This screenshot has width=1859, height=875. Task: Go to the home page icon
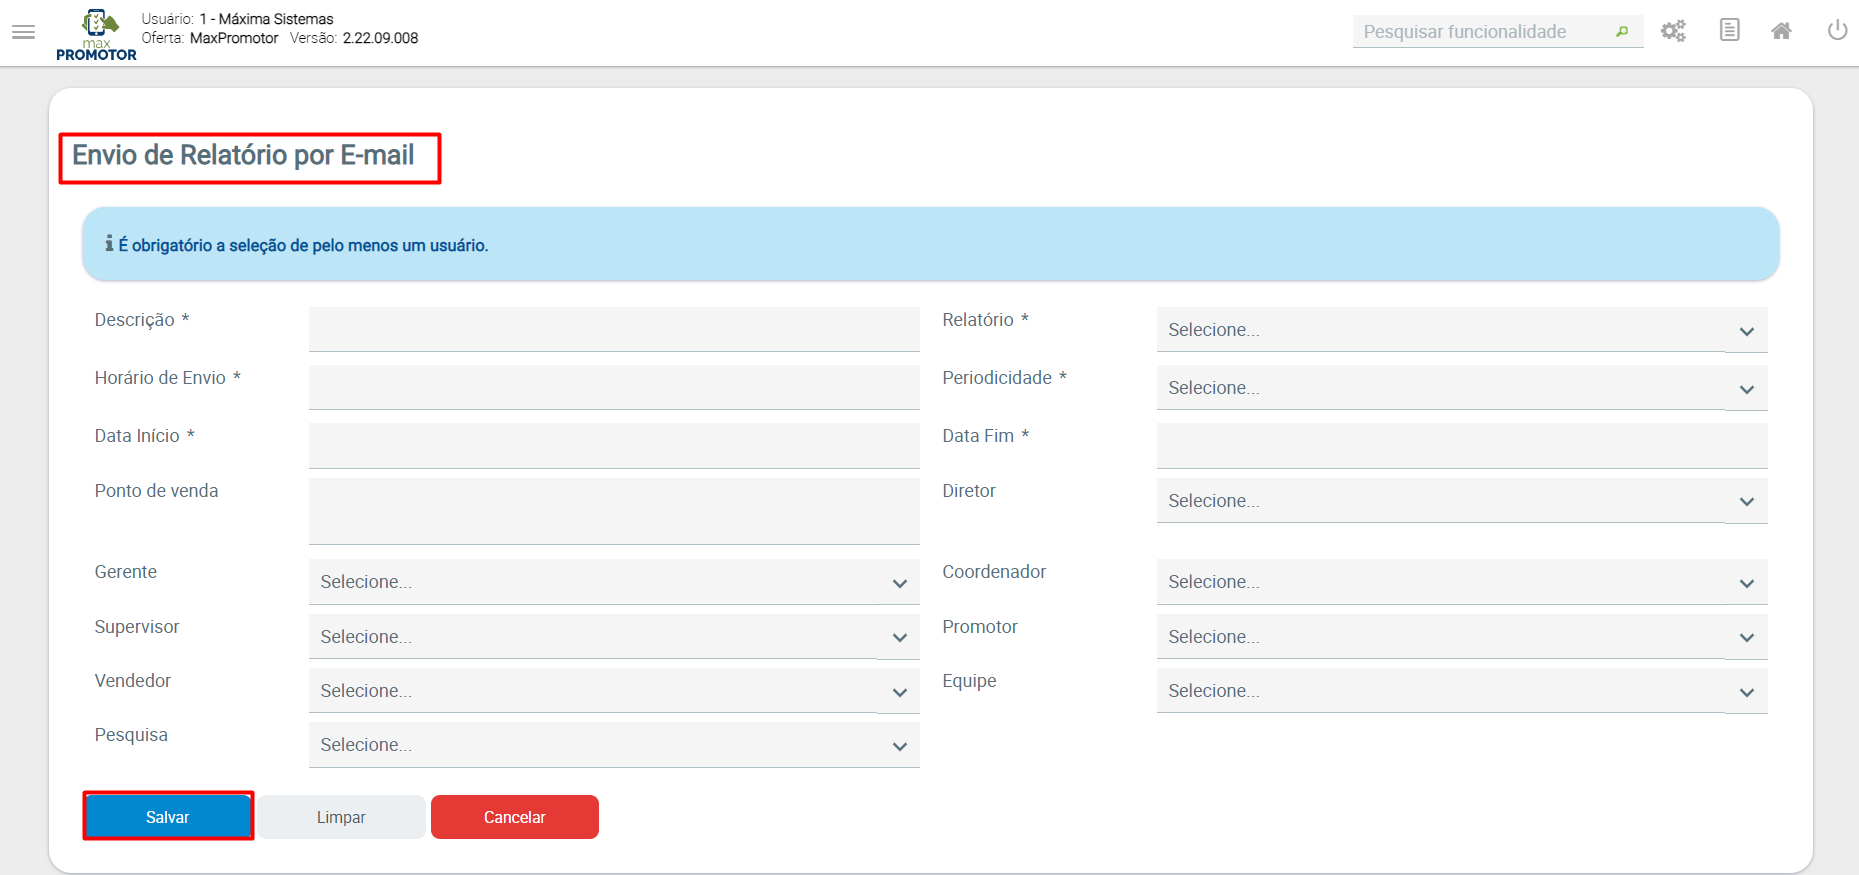1781,31
